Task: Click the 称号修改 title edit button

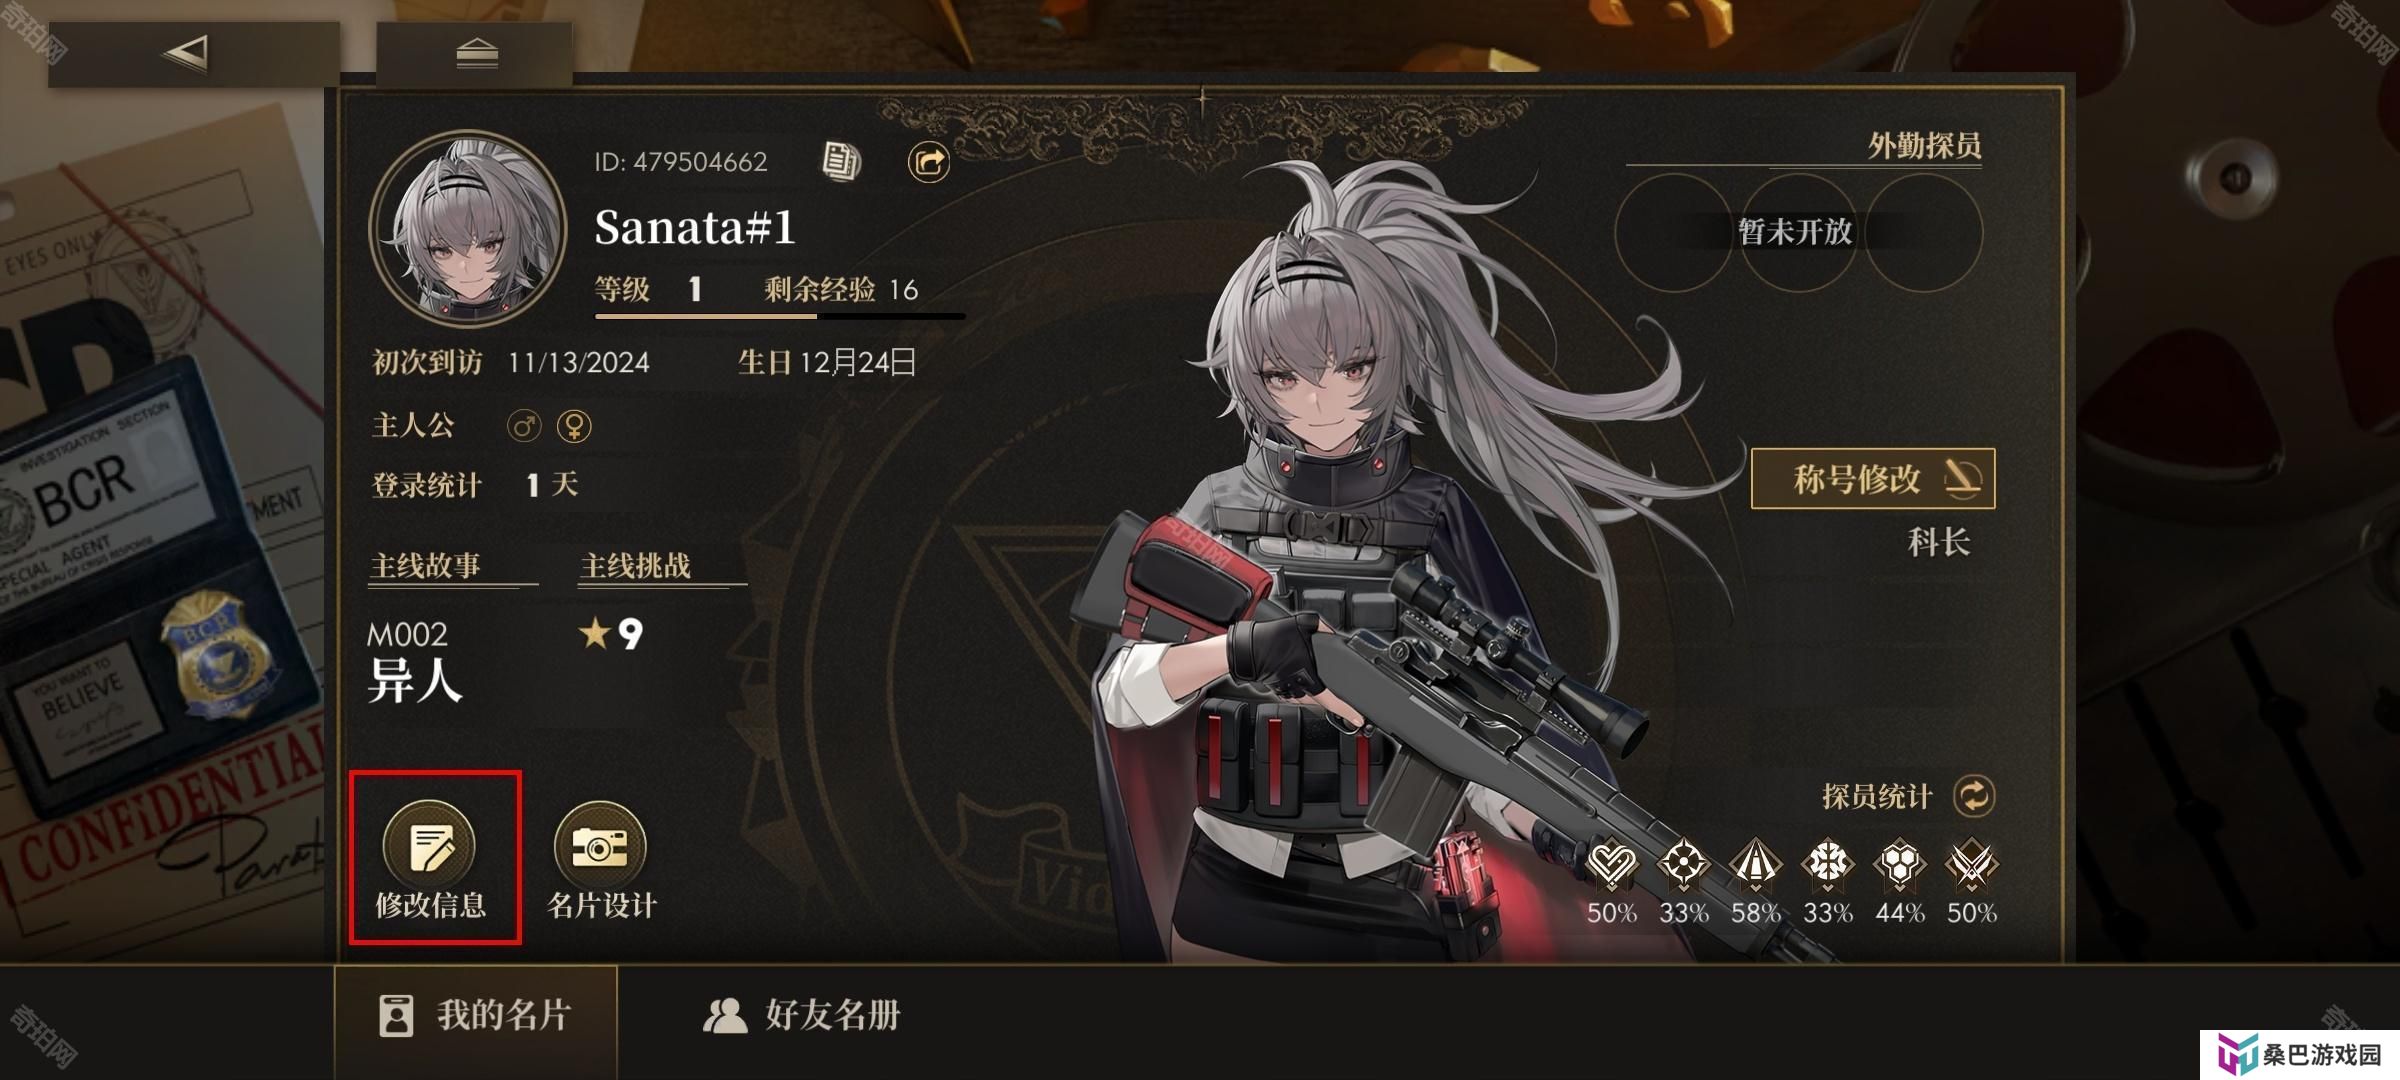Action: click(1873, 479)
